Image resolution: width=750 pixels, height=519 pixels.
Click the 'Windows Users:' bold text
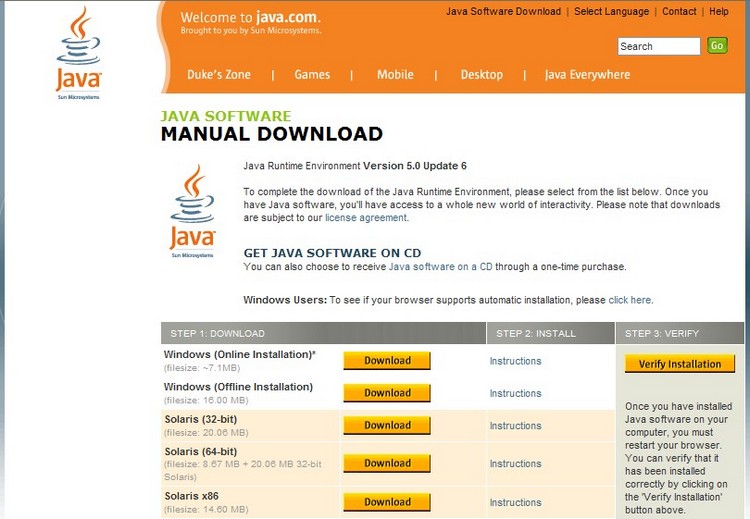pyautogui.click(x=285, y=300)
